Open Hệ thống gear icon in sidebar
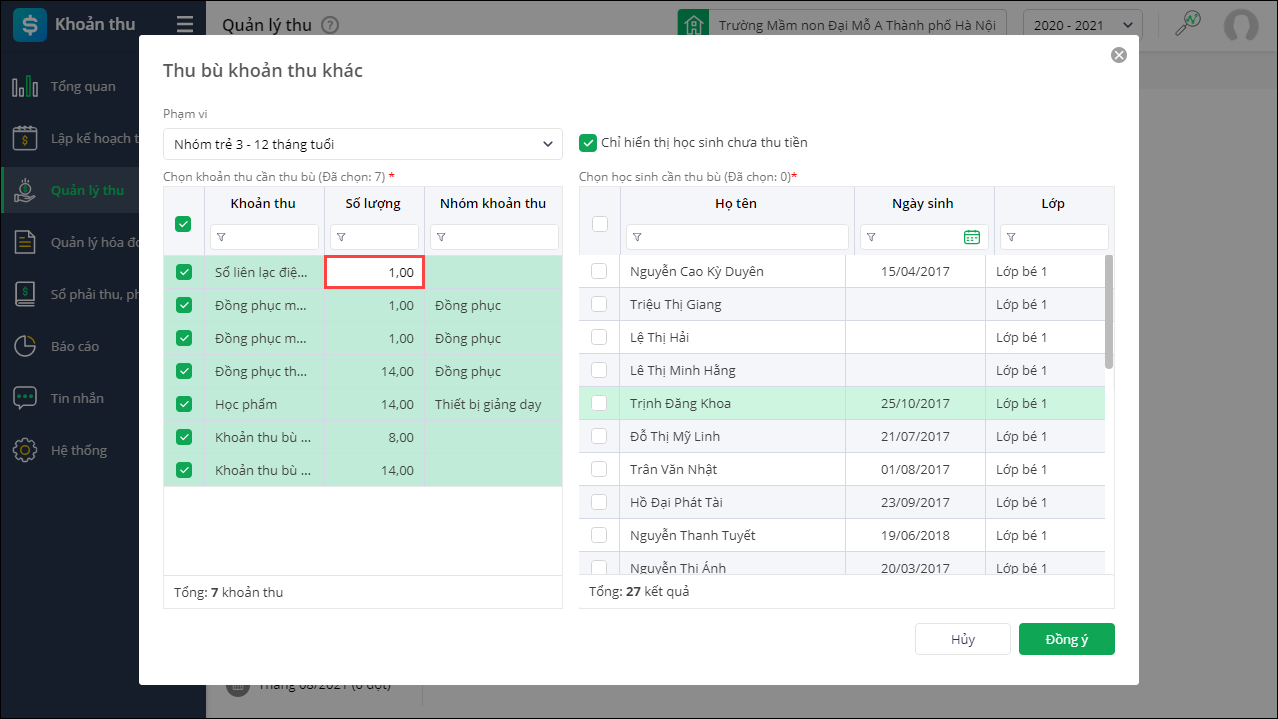This screenshot has width=1278, height=719. tap(25, 450)
